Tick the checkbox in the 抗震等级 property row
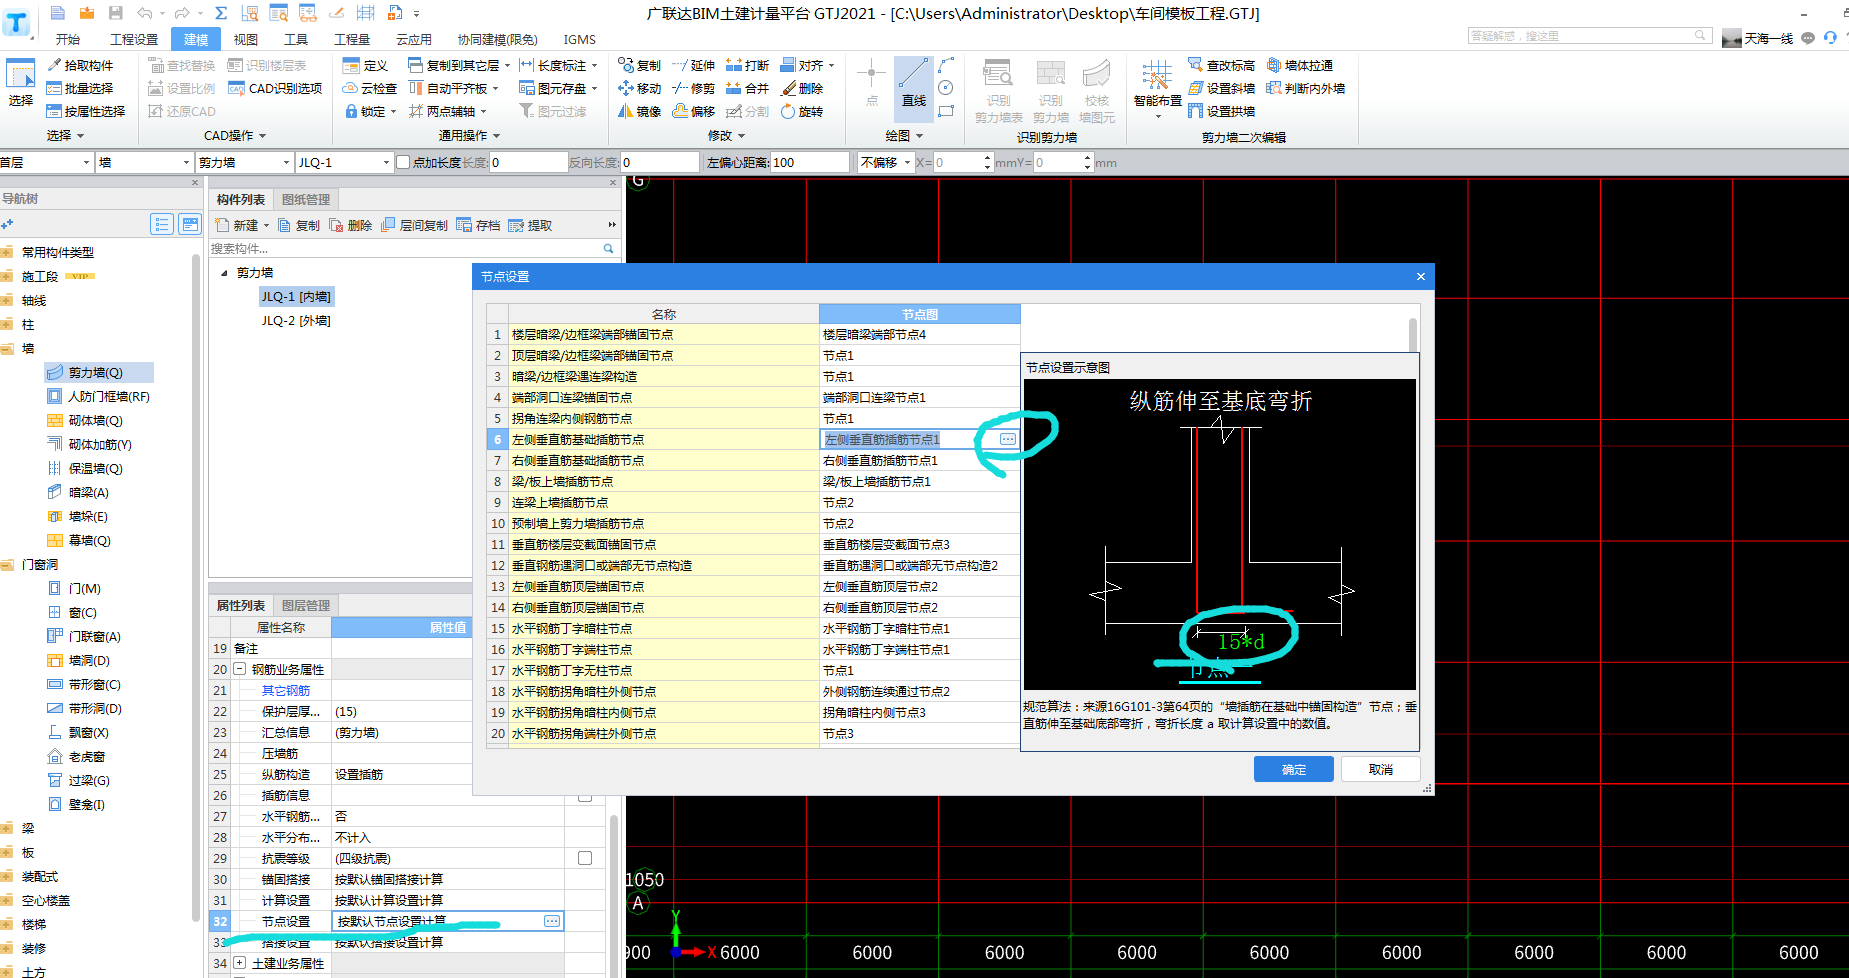 pos(585,858)
